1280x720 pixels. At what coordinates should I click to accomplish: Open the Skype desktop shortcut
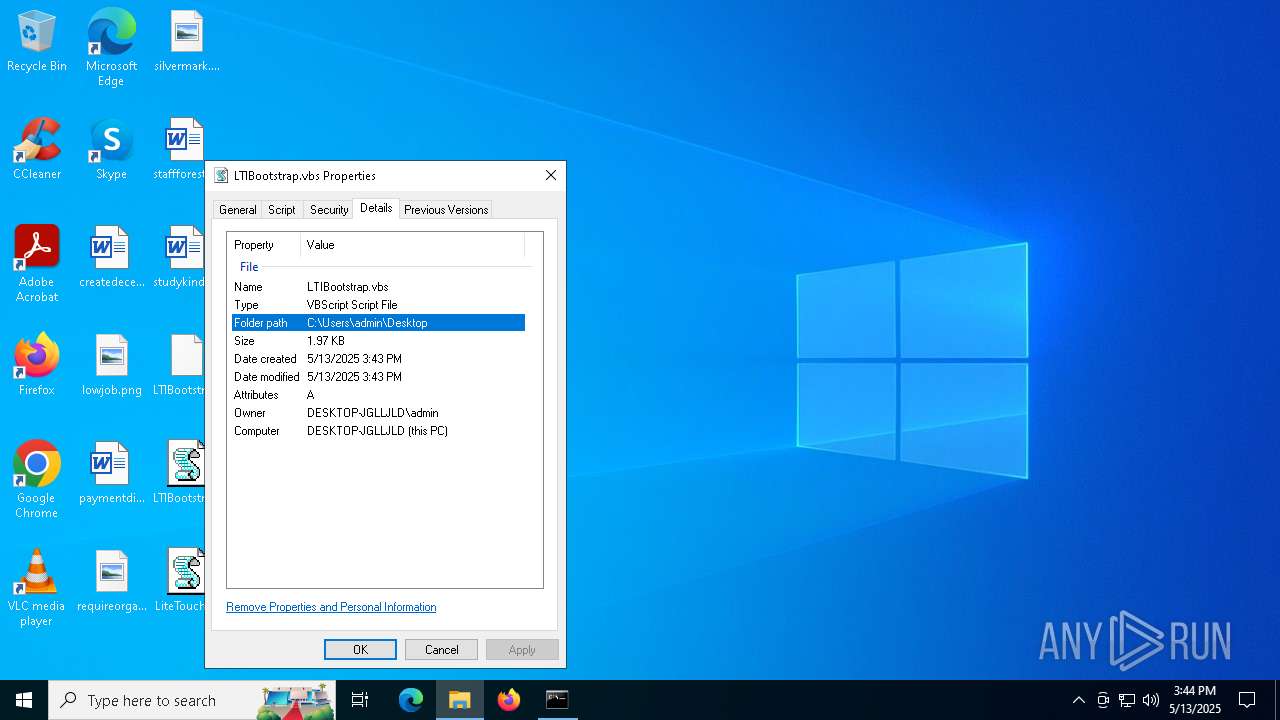click(111, 149)
